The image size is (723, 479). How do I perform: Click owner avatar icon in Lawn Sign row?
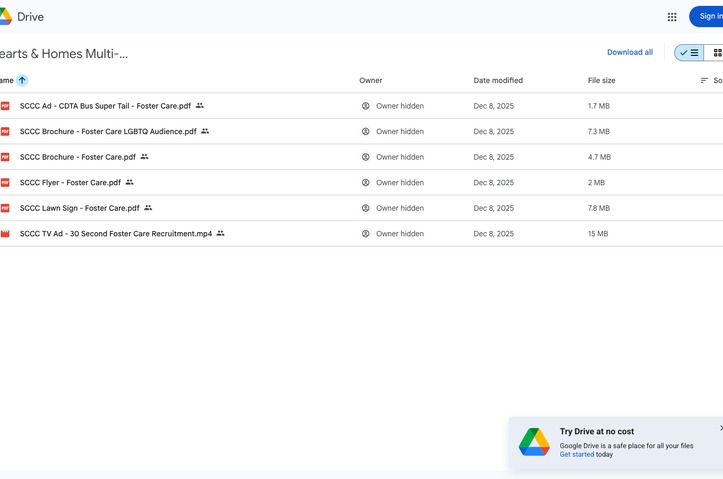click(x=365, y=208)
